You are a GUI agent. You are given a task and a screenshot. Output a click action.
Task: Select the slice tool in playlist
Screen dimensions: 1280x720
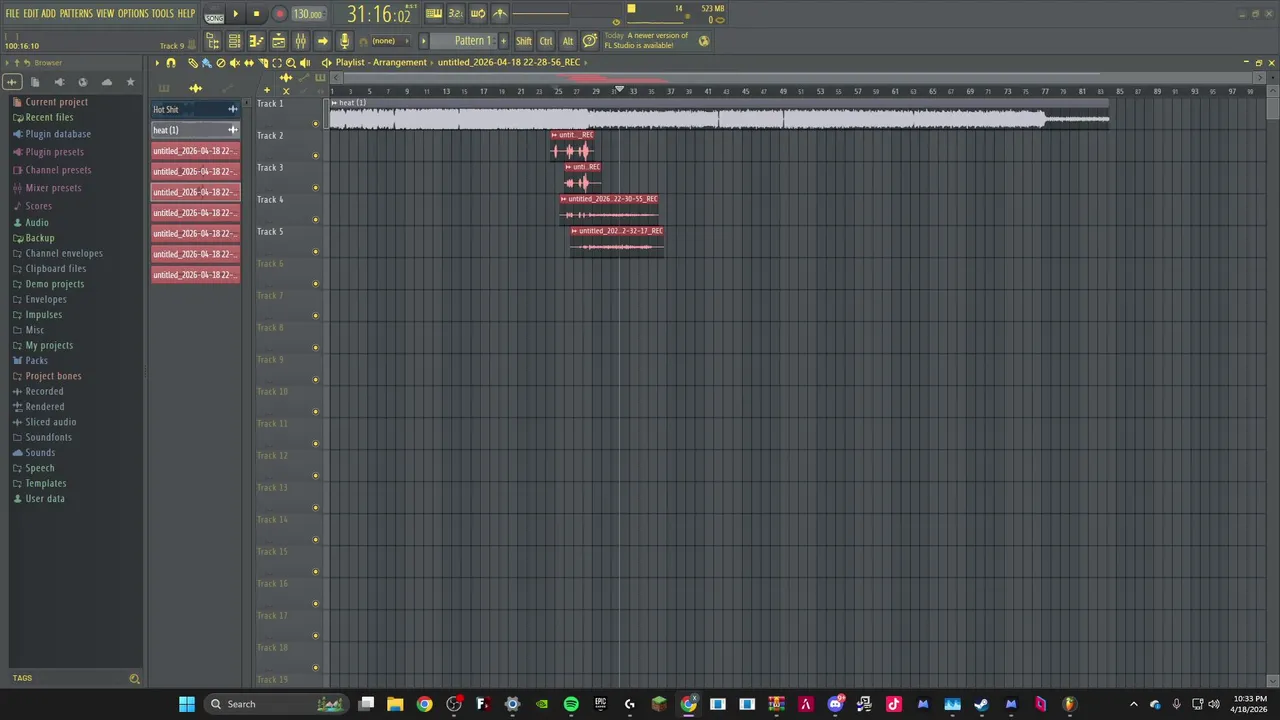point(263,63)
